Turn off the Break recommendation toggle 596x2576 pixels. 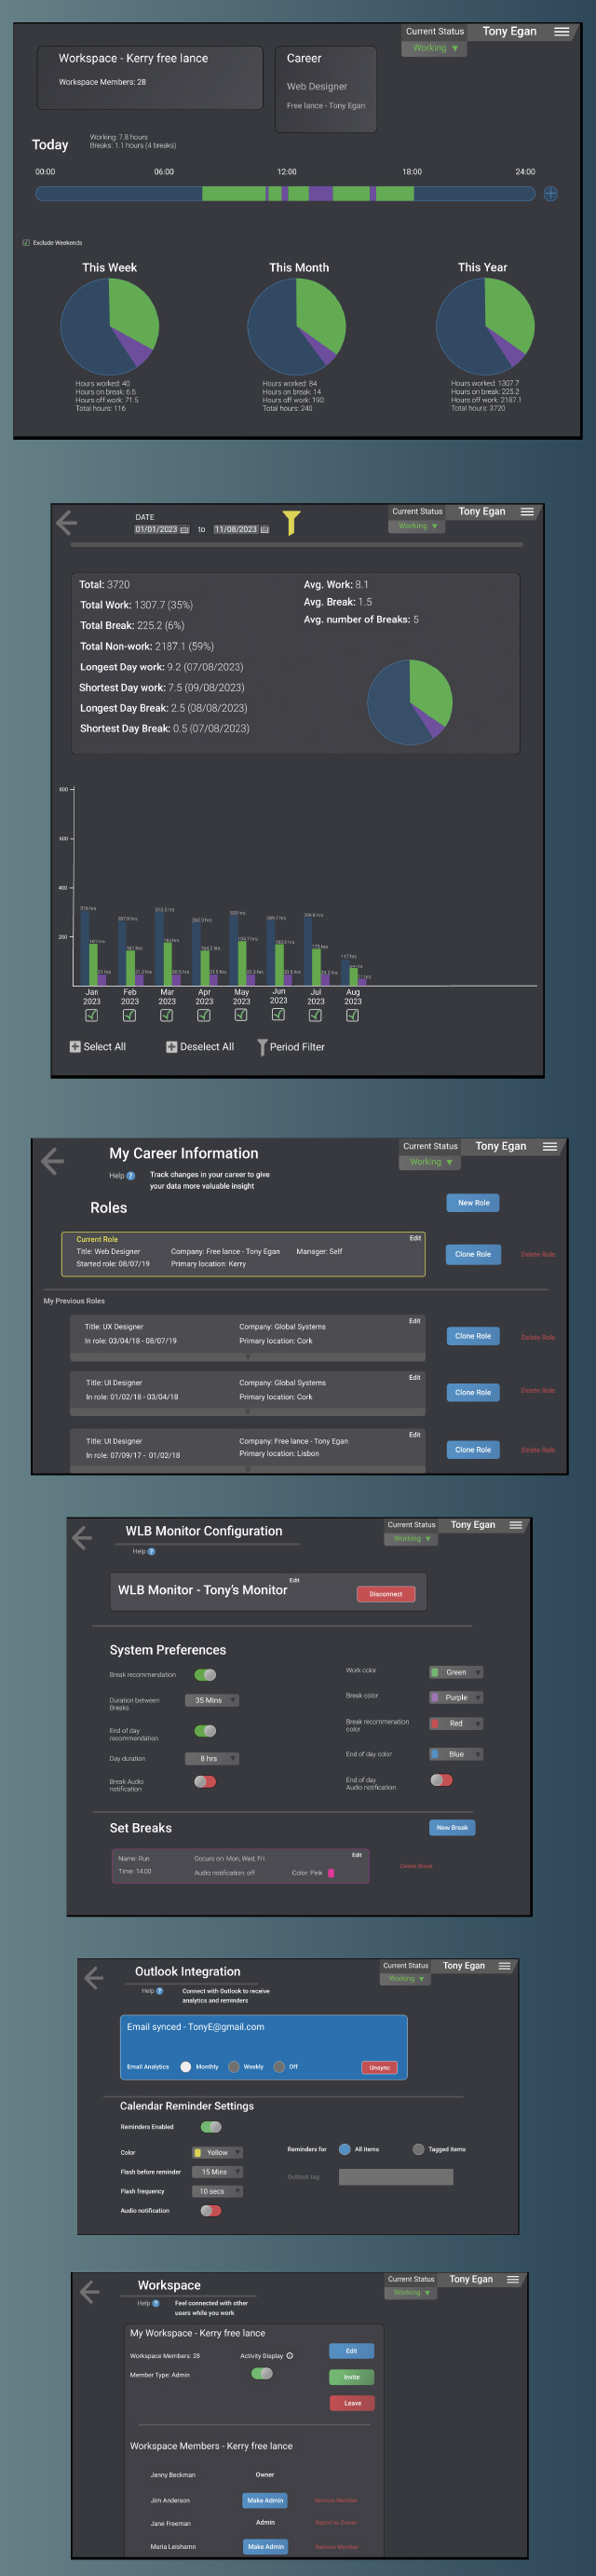pyautogui.click(x=205, y=1675)
